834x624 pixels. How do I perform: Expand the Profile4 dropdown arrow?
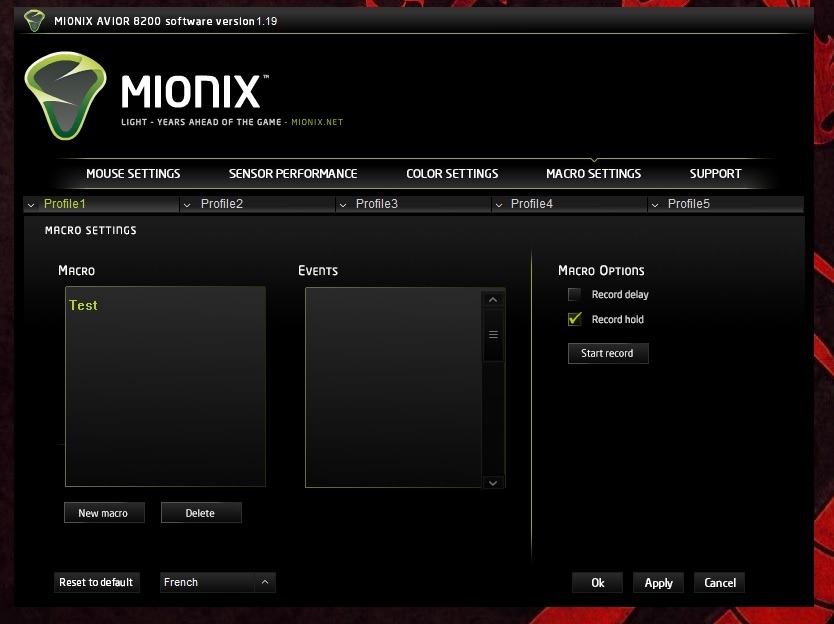point(499,205)
